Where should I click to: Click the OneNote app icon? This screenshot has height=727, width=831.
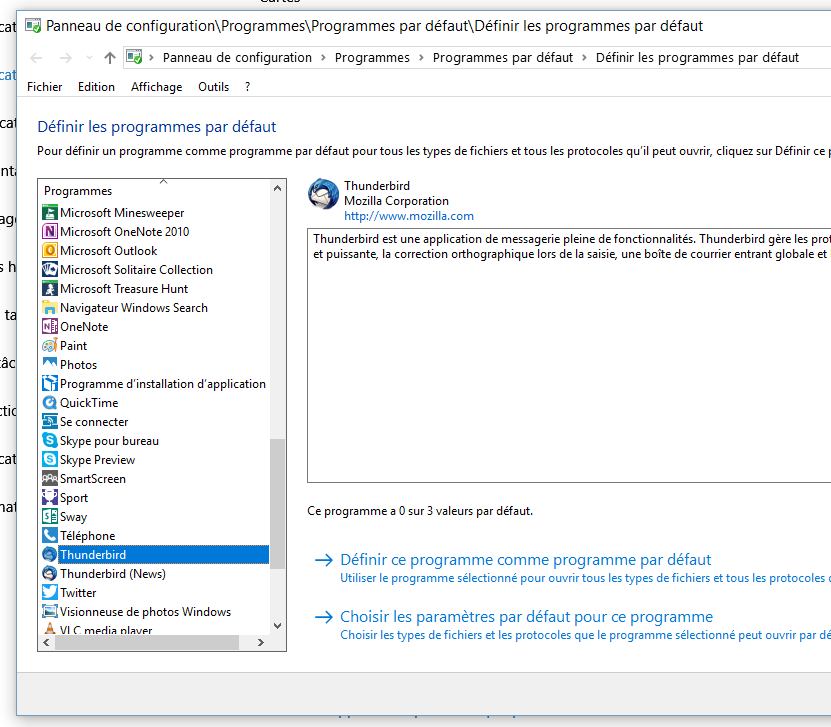click(49, 326)
